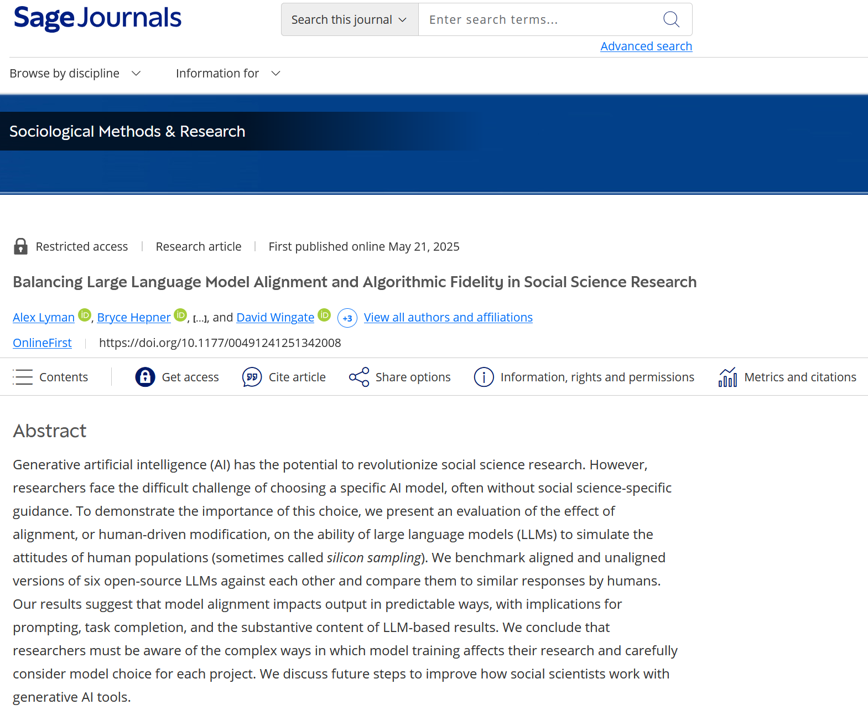868x720 pixels.
Task: Click the Share options icon
Action: point(359,377)
